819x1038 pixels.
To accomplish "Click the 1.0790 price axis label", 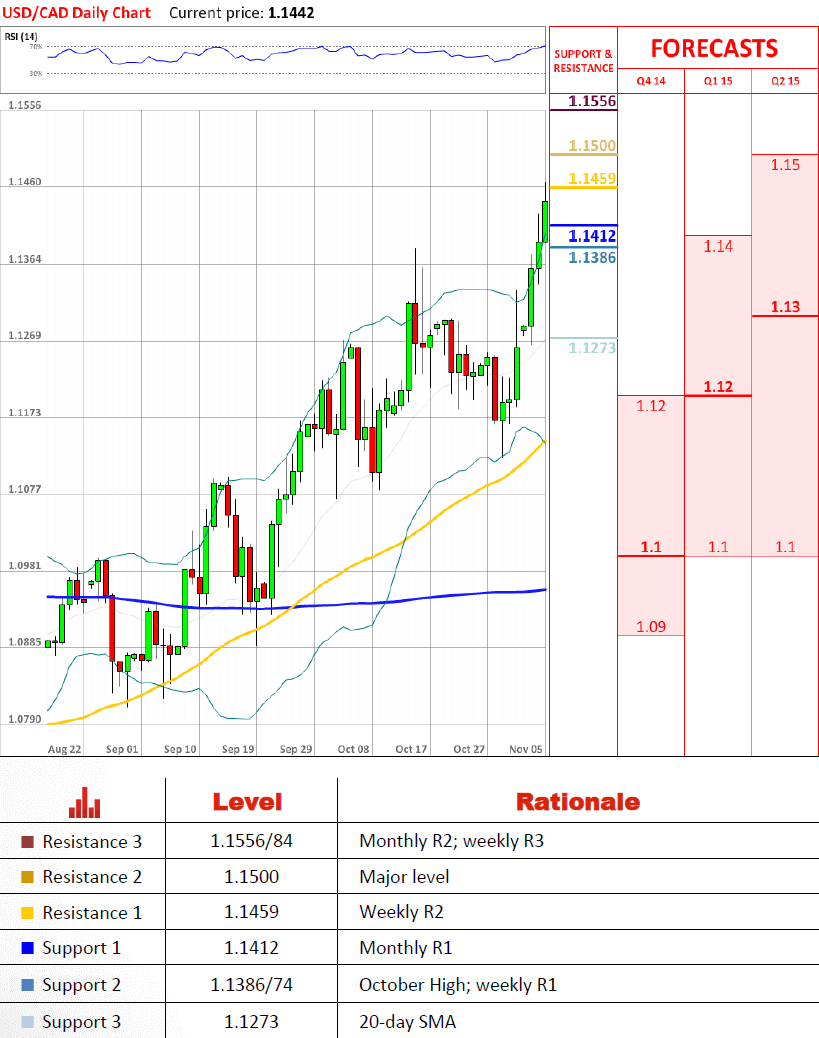I will pos(24,720).
